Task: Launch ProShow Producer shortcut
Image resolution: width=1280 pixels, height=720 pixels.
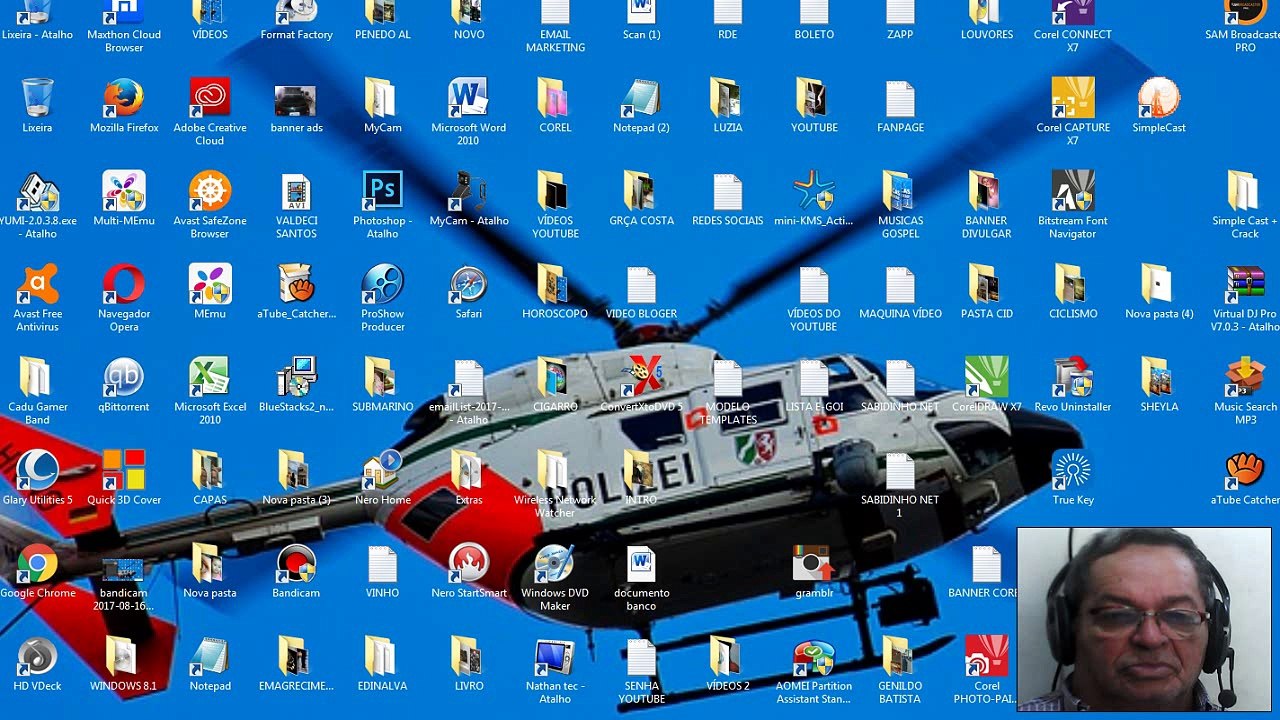Action: (x=382, y=285)
